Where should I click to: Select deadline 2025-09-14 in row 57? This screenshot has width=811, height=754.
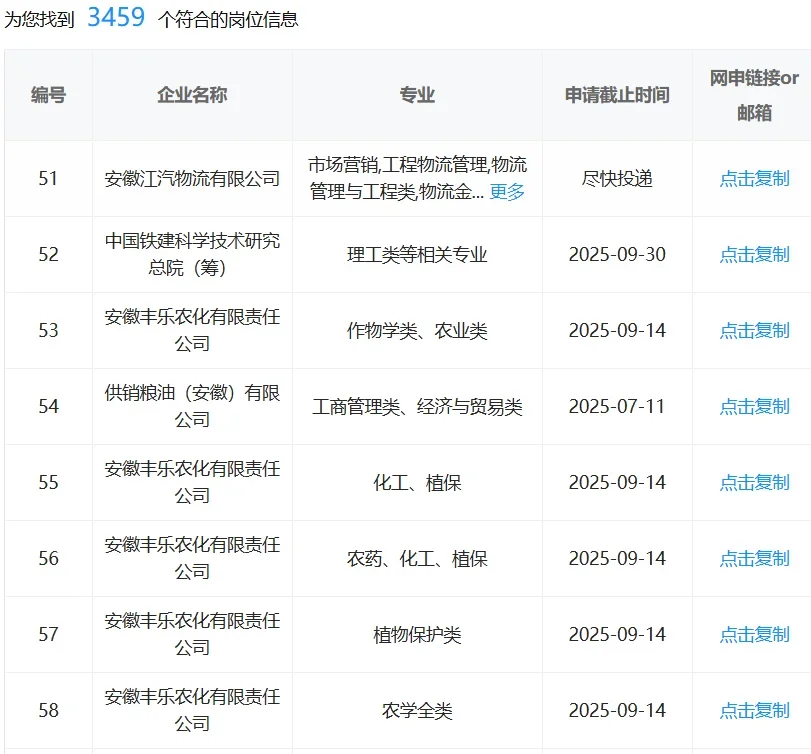(617, 635)
